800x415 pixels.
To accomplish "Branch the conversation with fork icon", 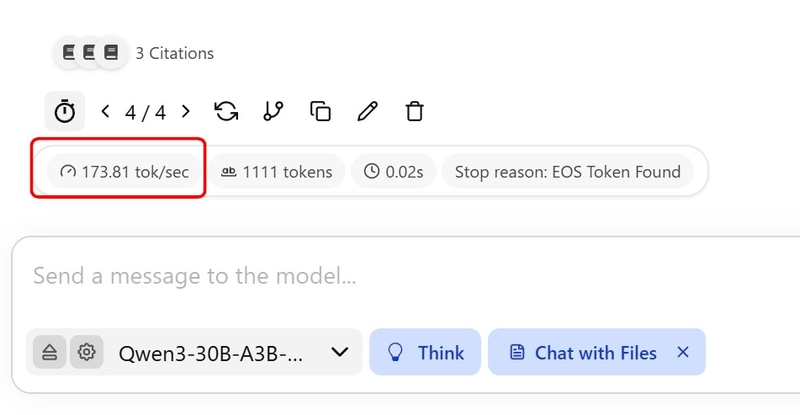I will click(x=273, y=111).
